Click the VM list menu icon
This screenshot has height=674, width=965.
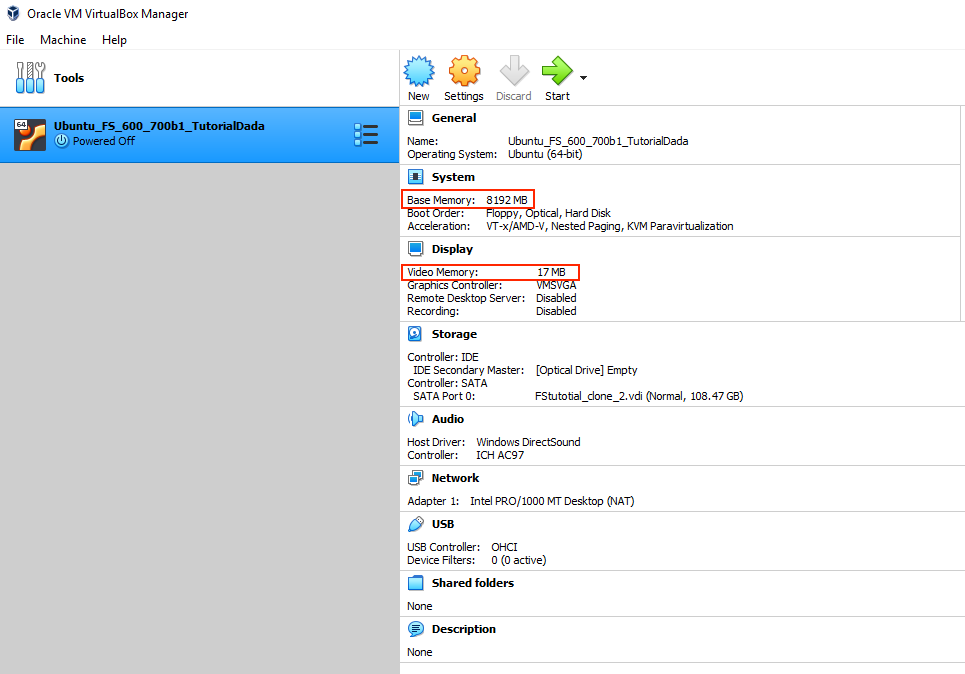[x=366, y=135]
